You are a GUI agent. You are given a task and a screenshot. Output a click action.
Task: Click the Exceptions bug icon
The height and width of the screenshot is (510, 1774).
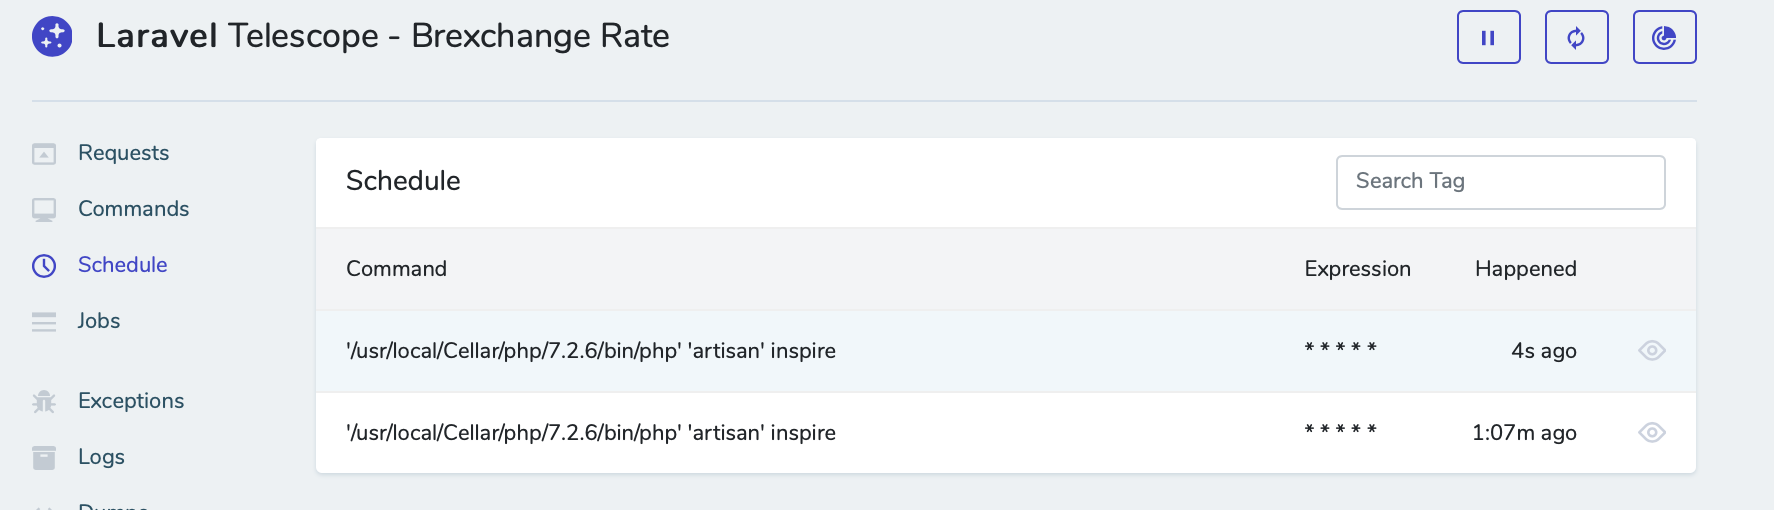(x=44, y=402)
